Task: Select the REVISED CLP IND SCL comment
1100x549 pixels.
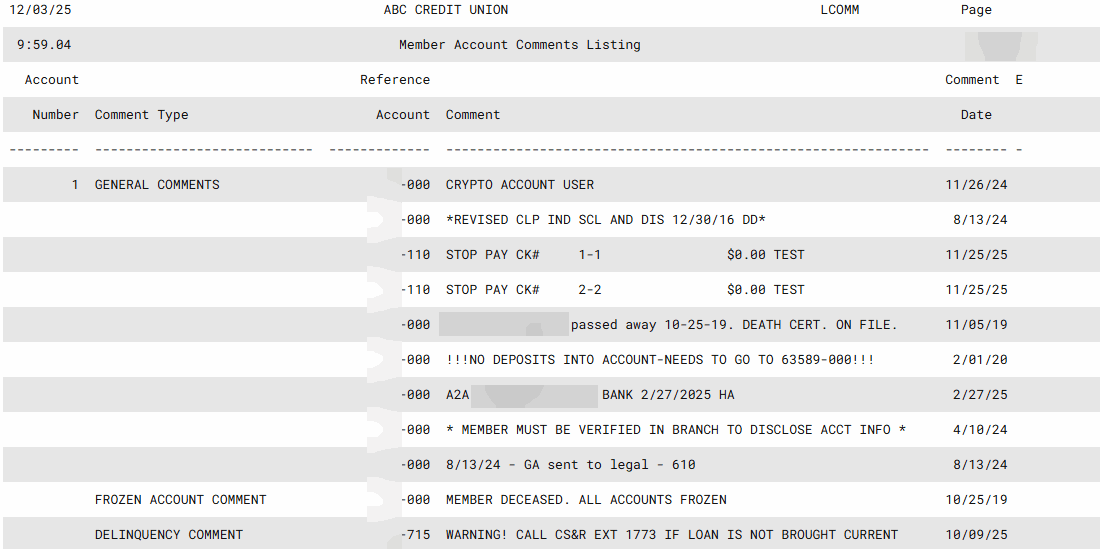Action: pos(605,220)
